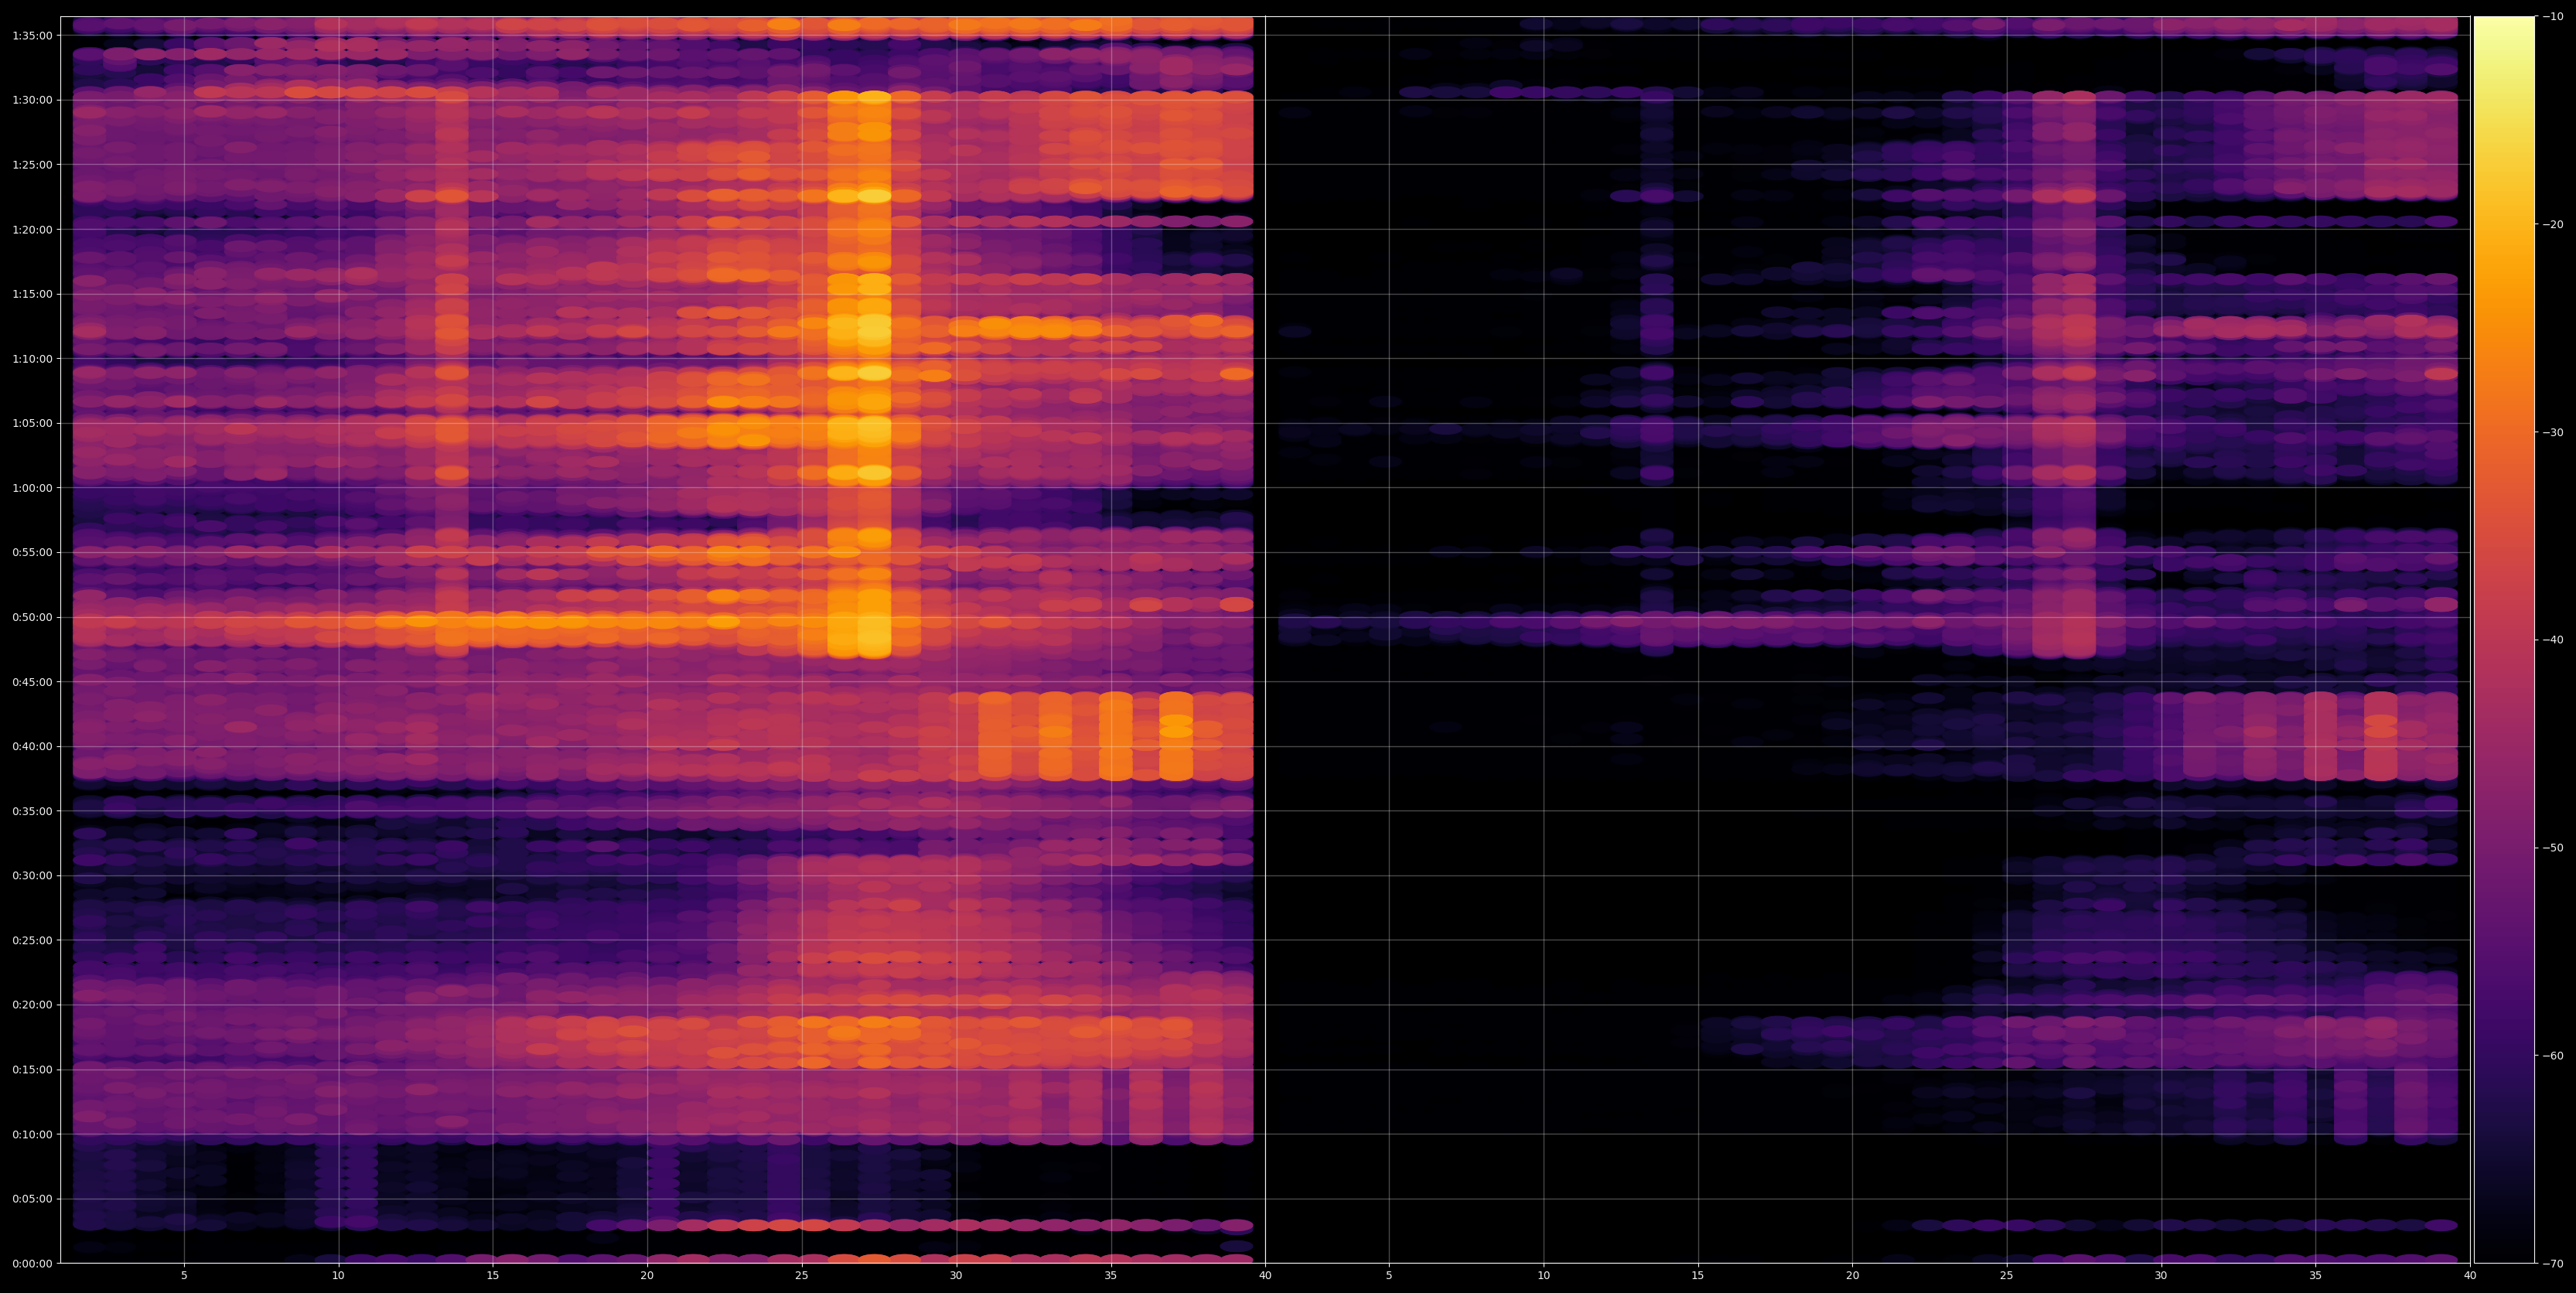Select the 1:20:00 time tick label
2576x1293 pixels.
pyautogui.click(x=32, y=229)
